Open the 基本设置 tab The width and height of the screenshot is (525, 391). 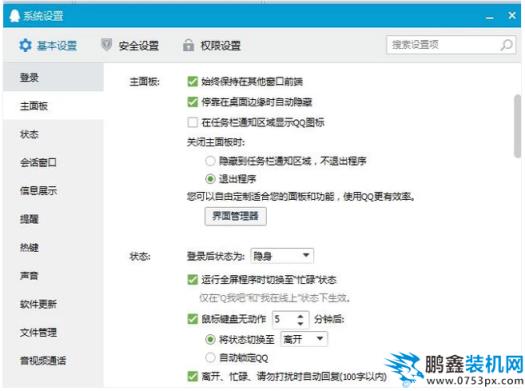pos(48,45)
